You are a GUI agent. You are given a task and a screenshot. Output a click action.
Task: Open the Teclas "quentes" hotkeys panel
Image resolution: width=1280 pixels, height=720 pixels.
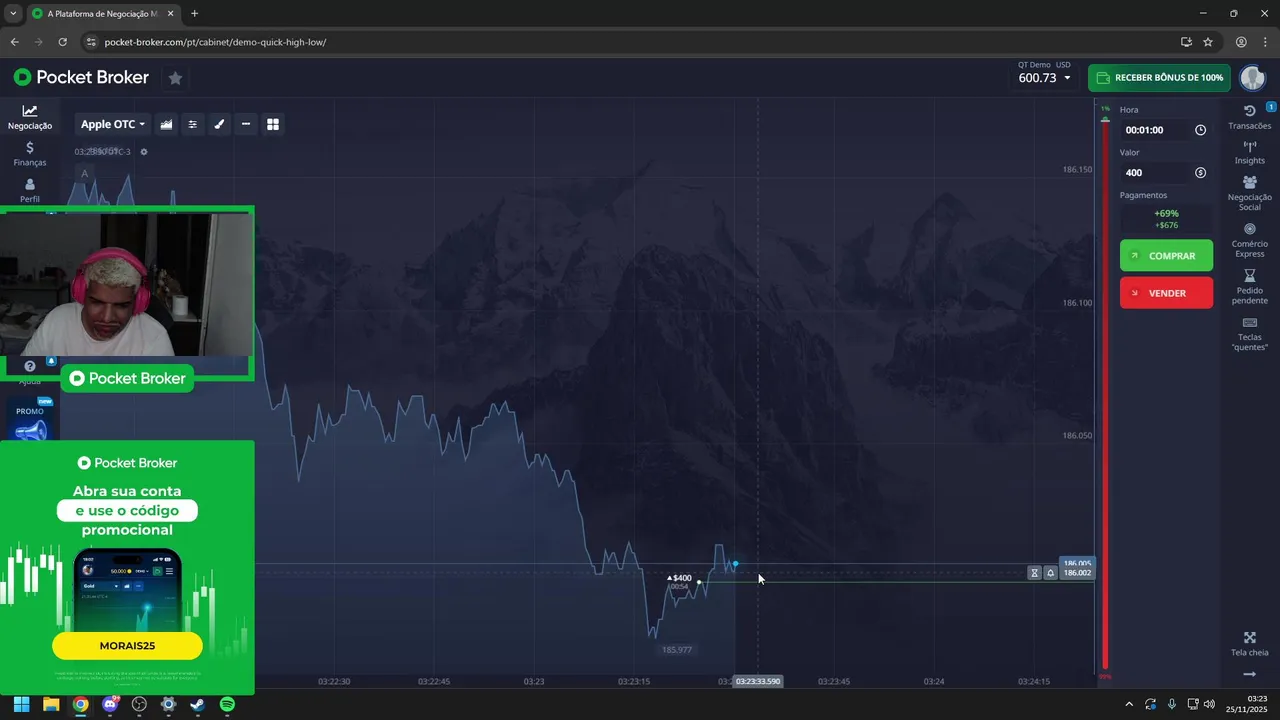1249,334
